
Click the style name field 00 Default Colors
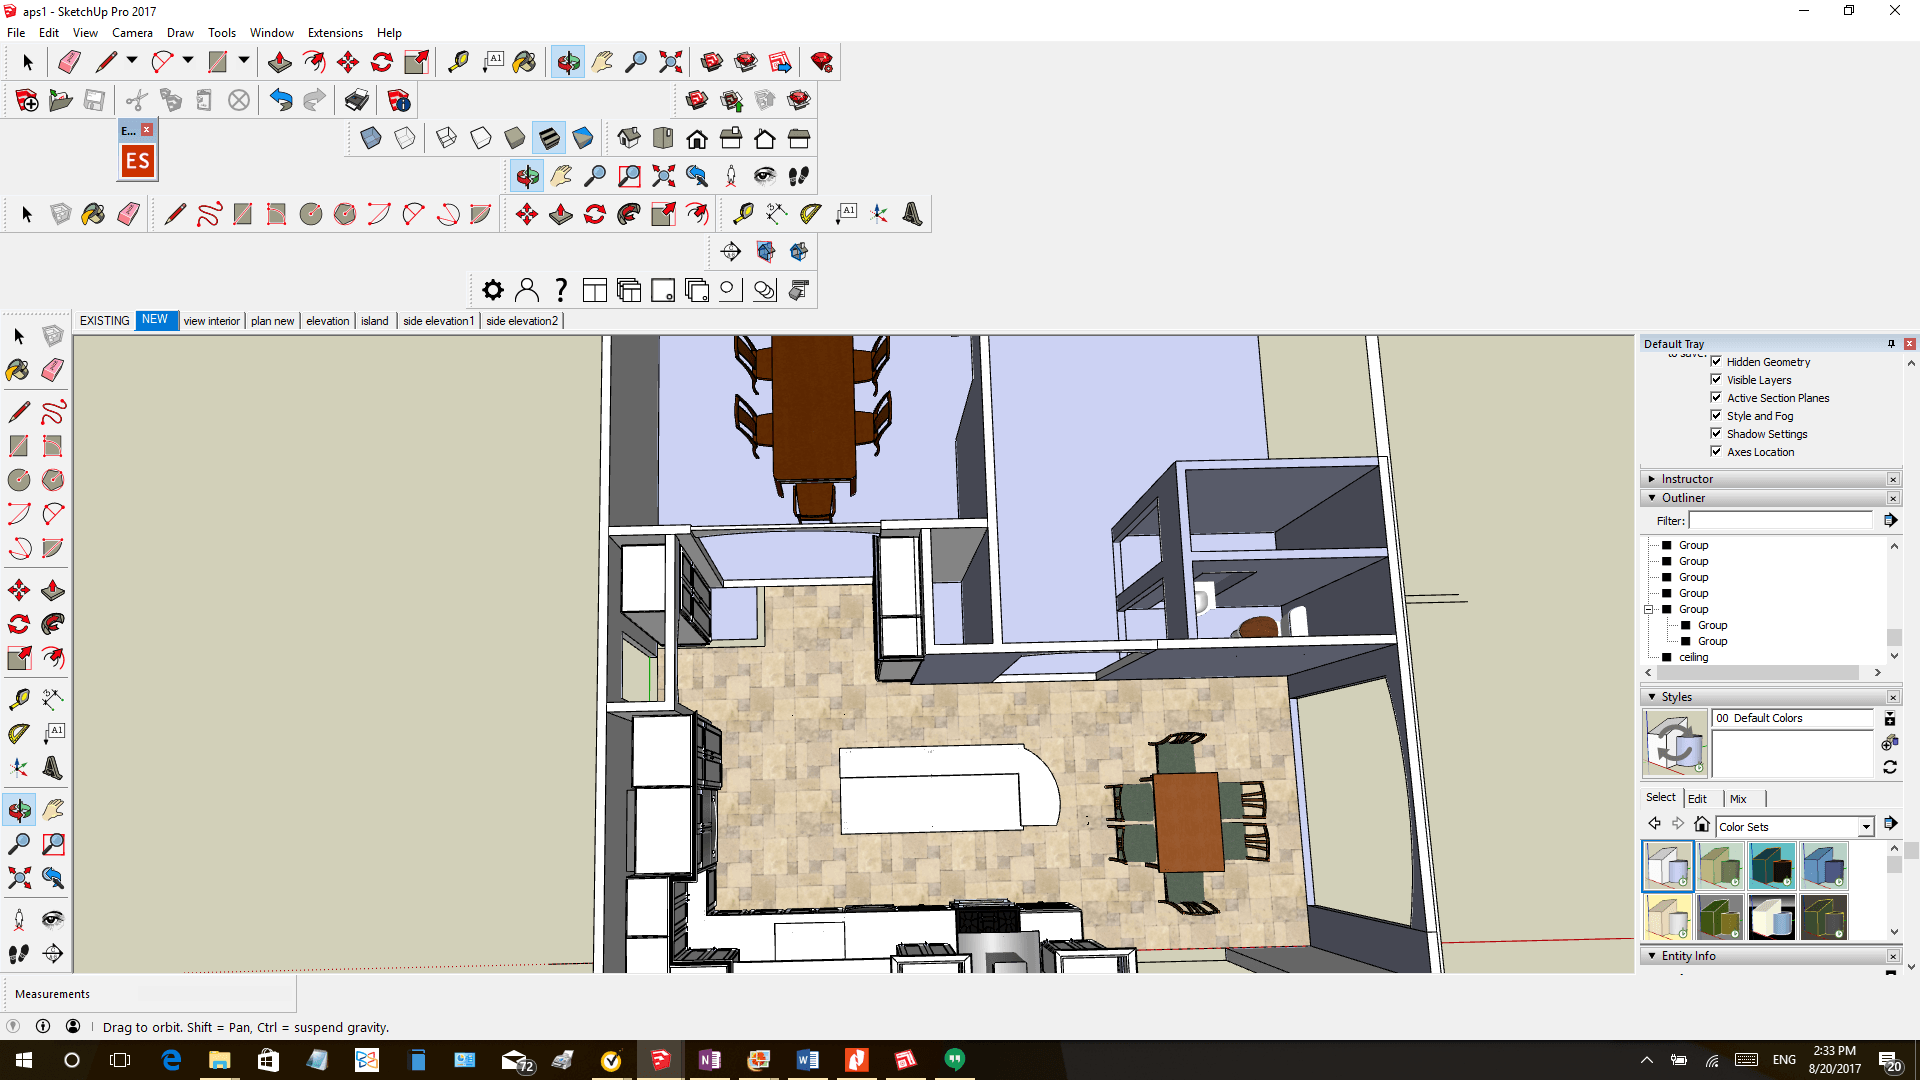point(1792,718)
